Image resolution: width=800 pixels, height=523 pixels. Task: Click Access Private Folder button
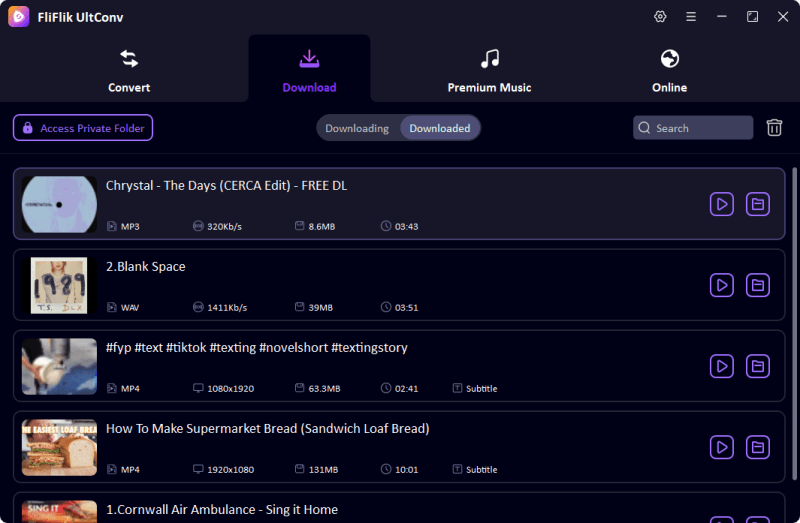[83, 128]
